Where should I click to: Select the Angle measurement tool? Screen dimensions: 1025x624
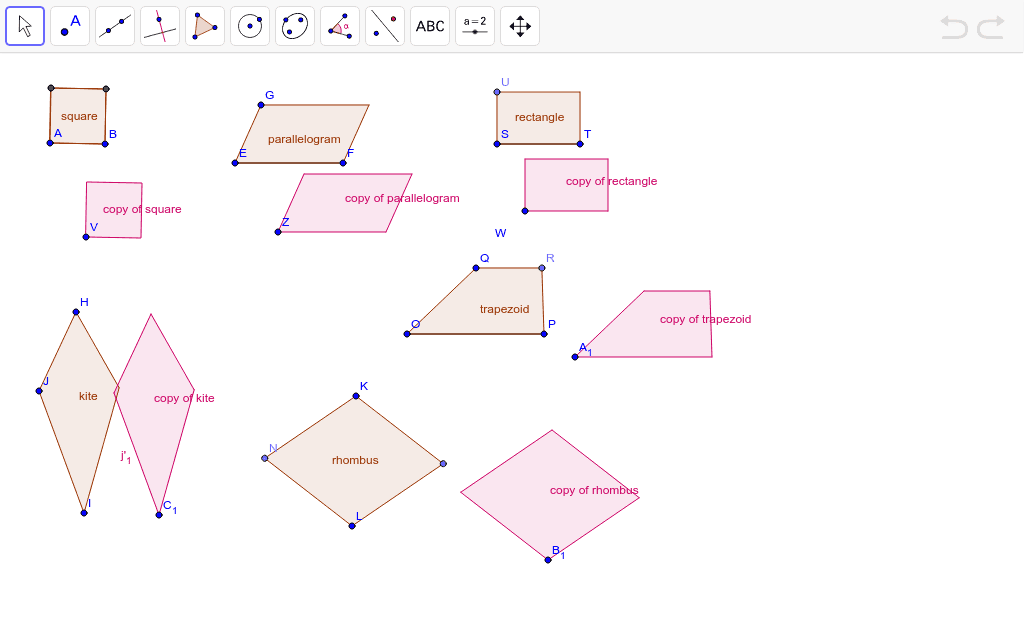[340, 26]
